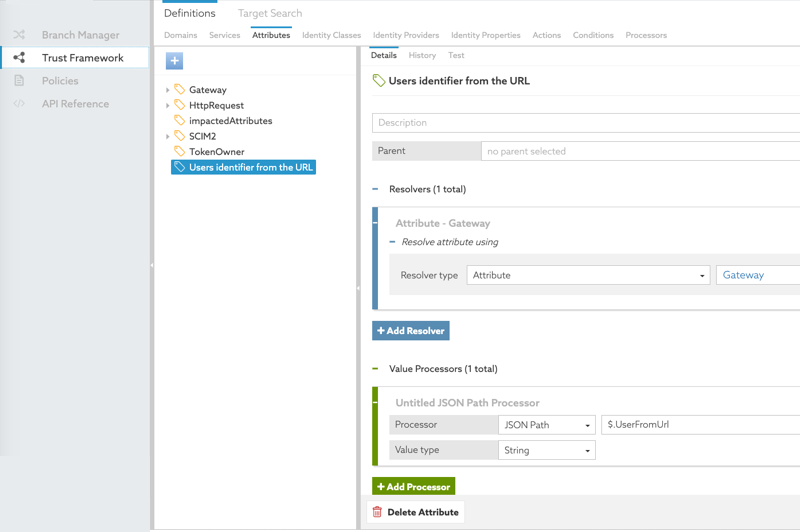Screen dimensions: 800x532
Task: Click the Delete Attribute button
Action: coord(415,512)
